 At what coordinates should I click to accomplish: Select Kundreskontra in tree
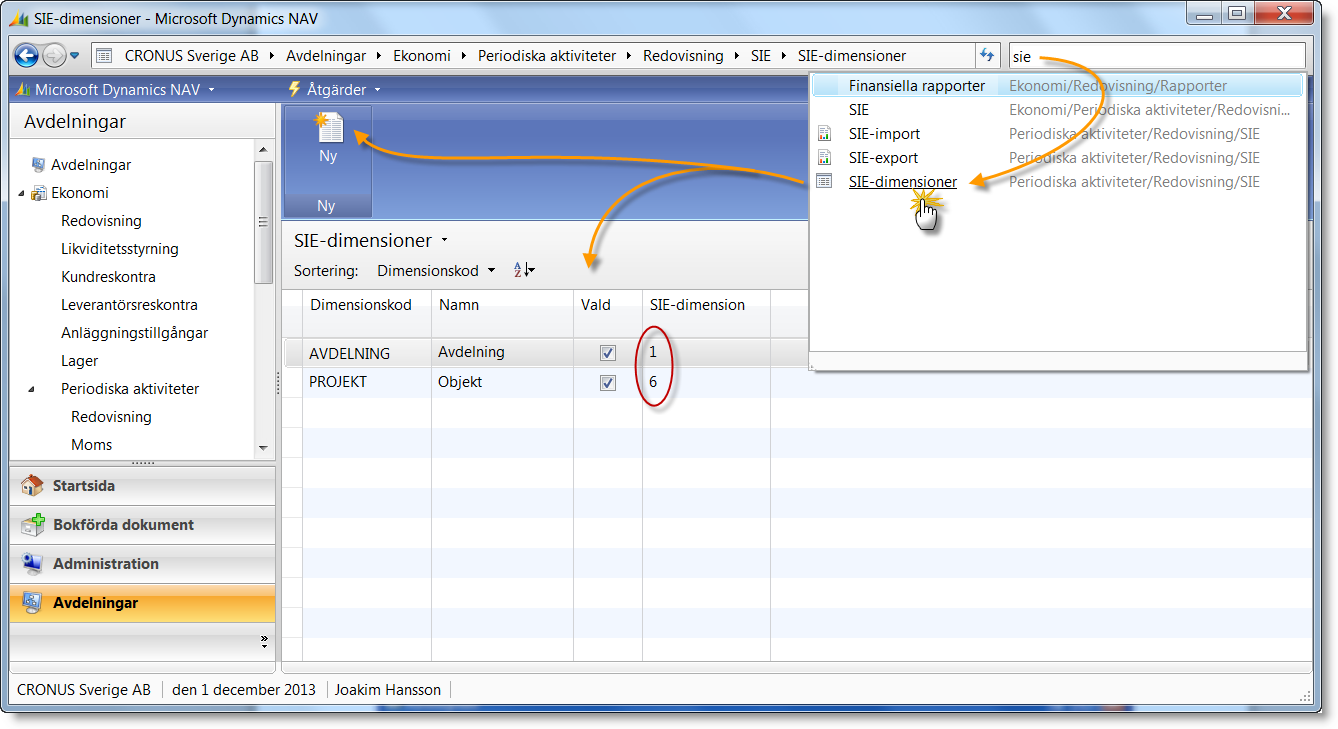point(108,277)
